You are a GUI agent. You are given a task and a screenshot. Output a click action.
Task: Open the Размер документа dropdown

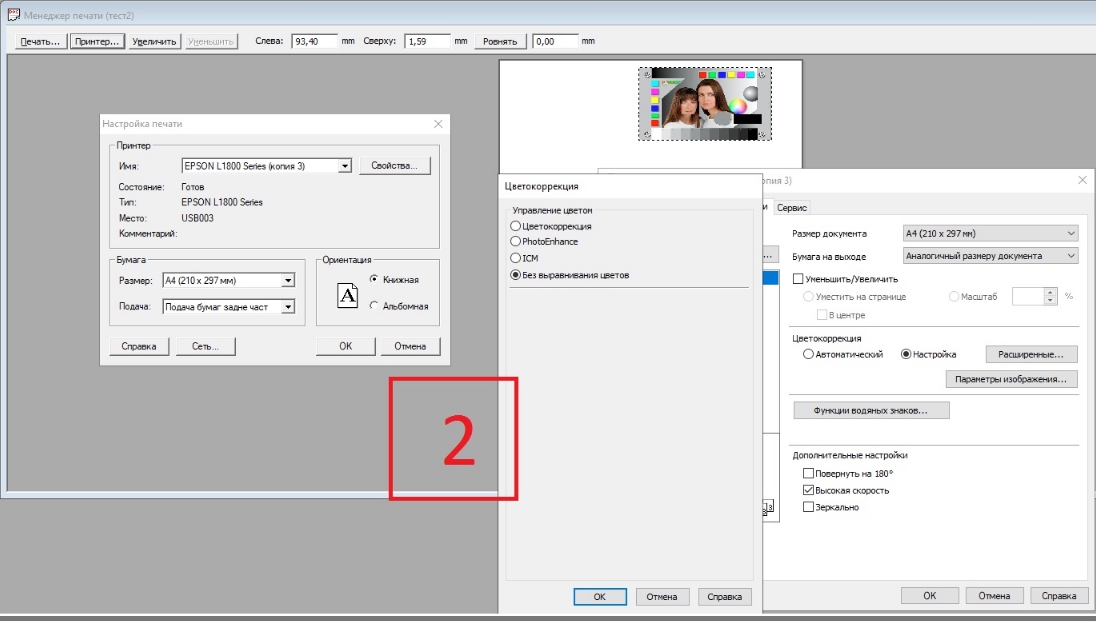pos(990,233)
